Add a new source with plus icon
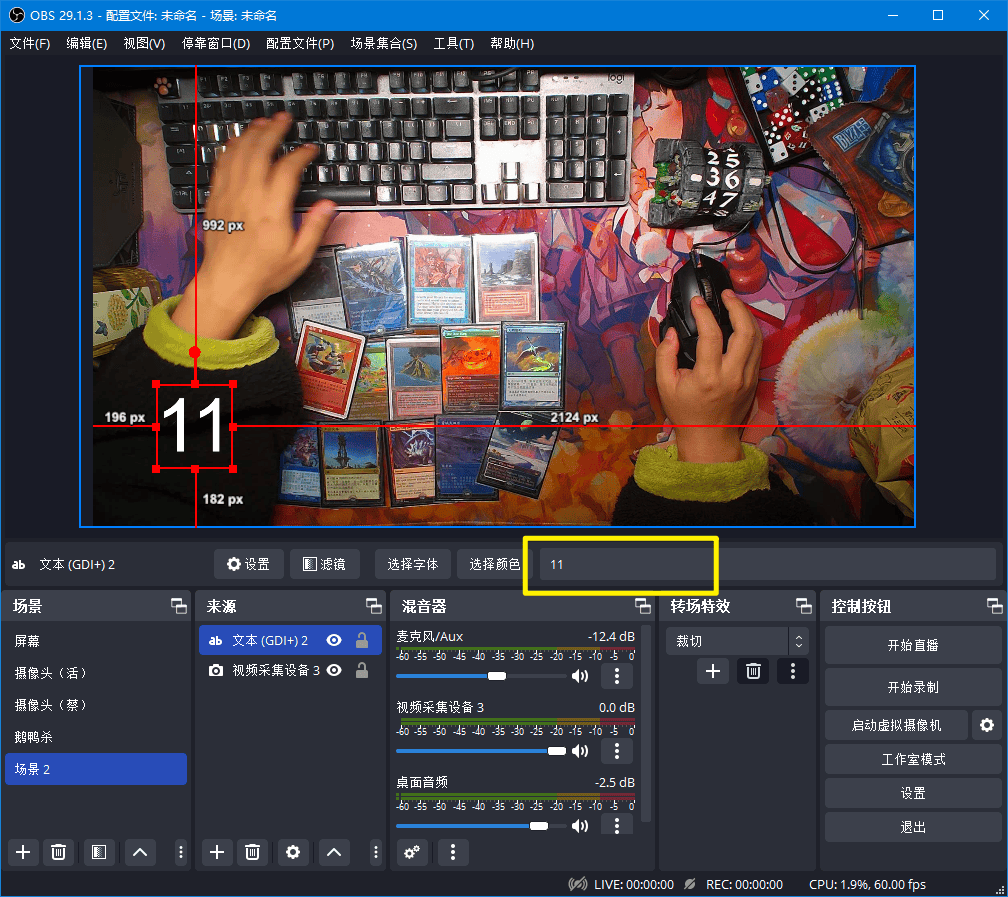This screenshot has width=1008, height=897. click(217, 853)
